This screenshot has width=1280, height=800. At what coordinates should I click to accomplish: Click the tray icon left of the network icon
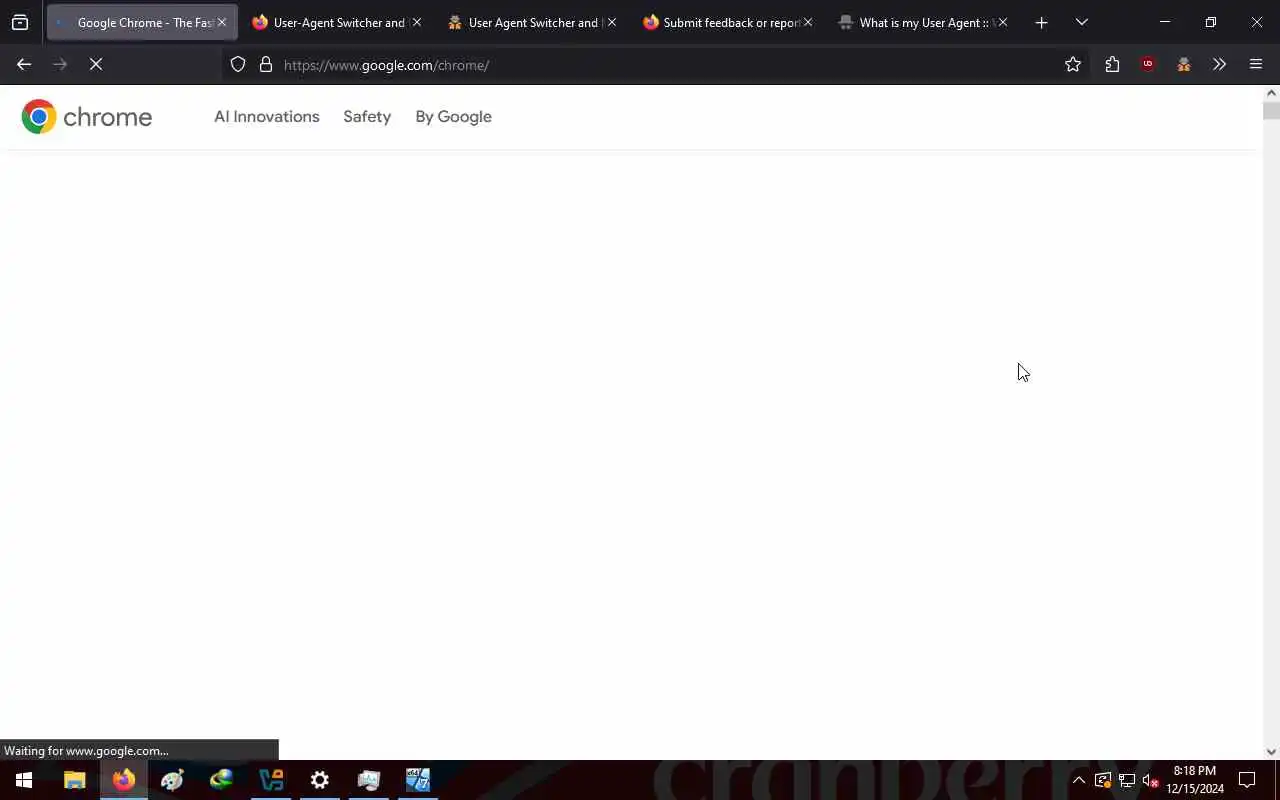pyautogui.click(x=1103, y=780)
